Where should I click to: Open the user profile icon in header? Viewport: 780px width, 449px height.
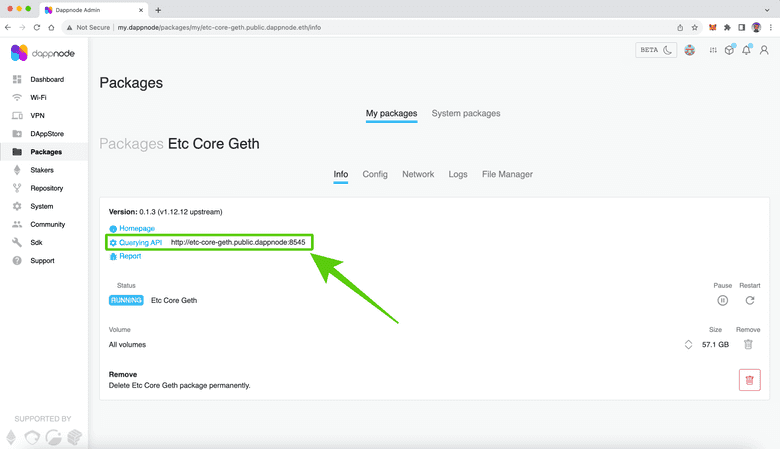[x=764, y=51]
